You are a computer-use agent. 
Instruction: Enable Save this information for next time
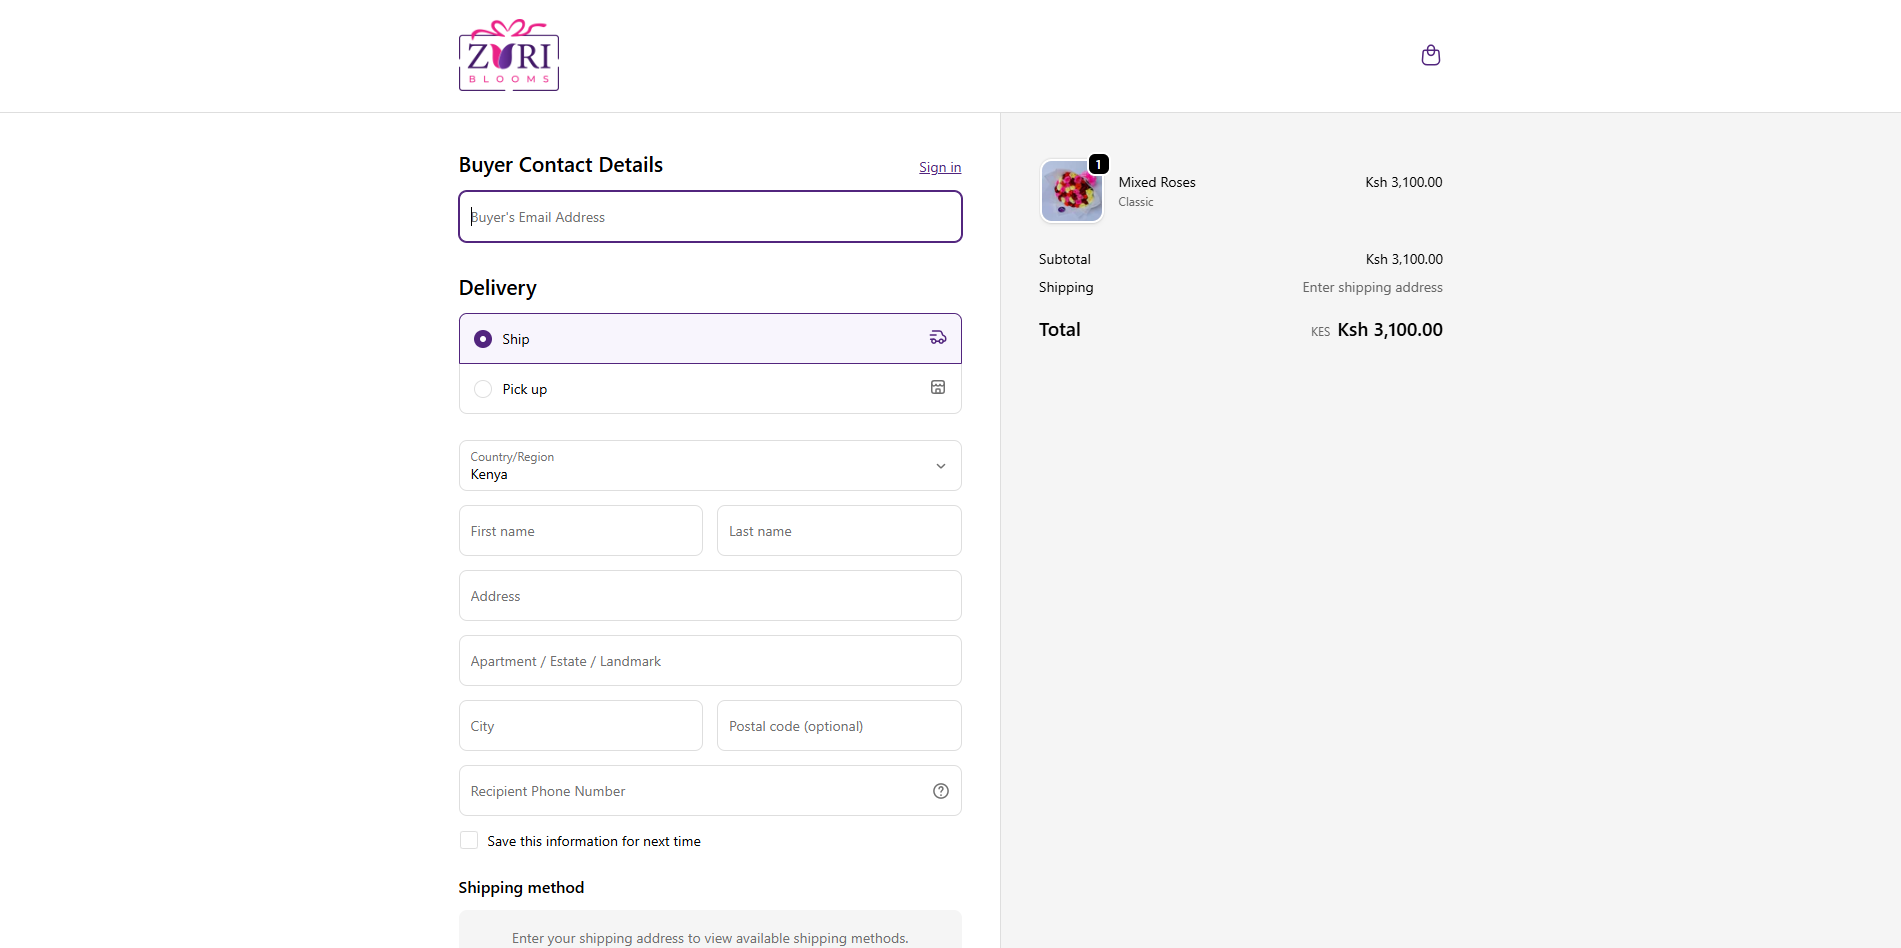468,840
